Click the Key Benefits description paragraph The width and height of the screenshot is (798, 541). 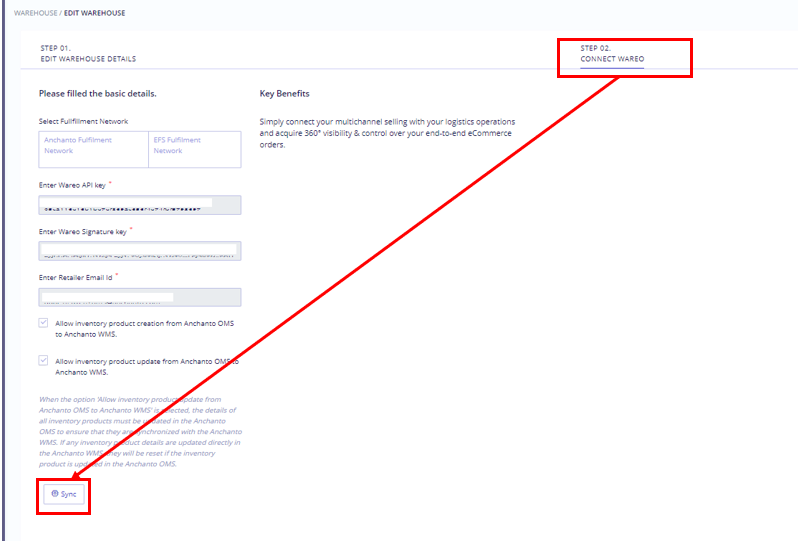pyautogui.click(x=387, y=133)
